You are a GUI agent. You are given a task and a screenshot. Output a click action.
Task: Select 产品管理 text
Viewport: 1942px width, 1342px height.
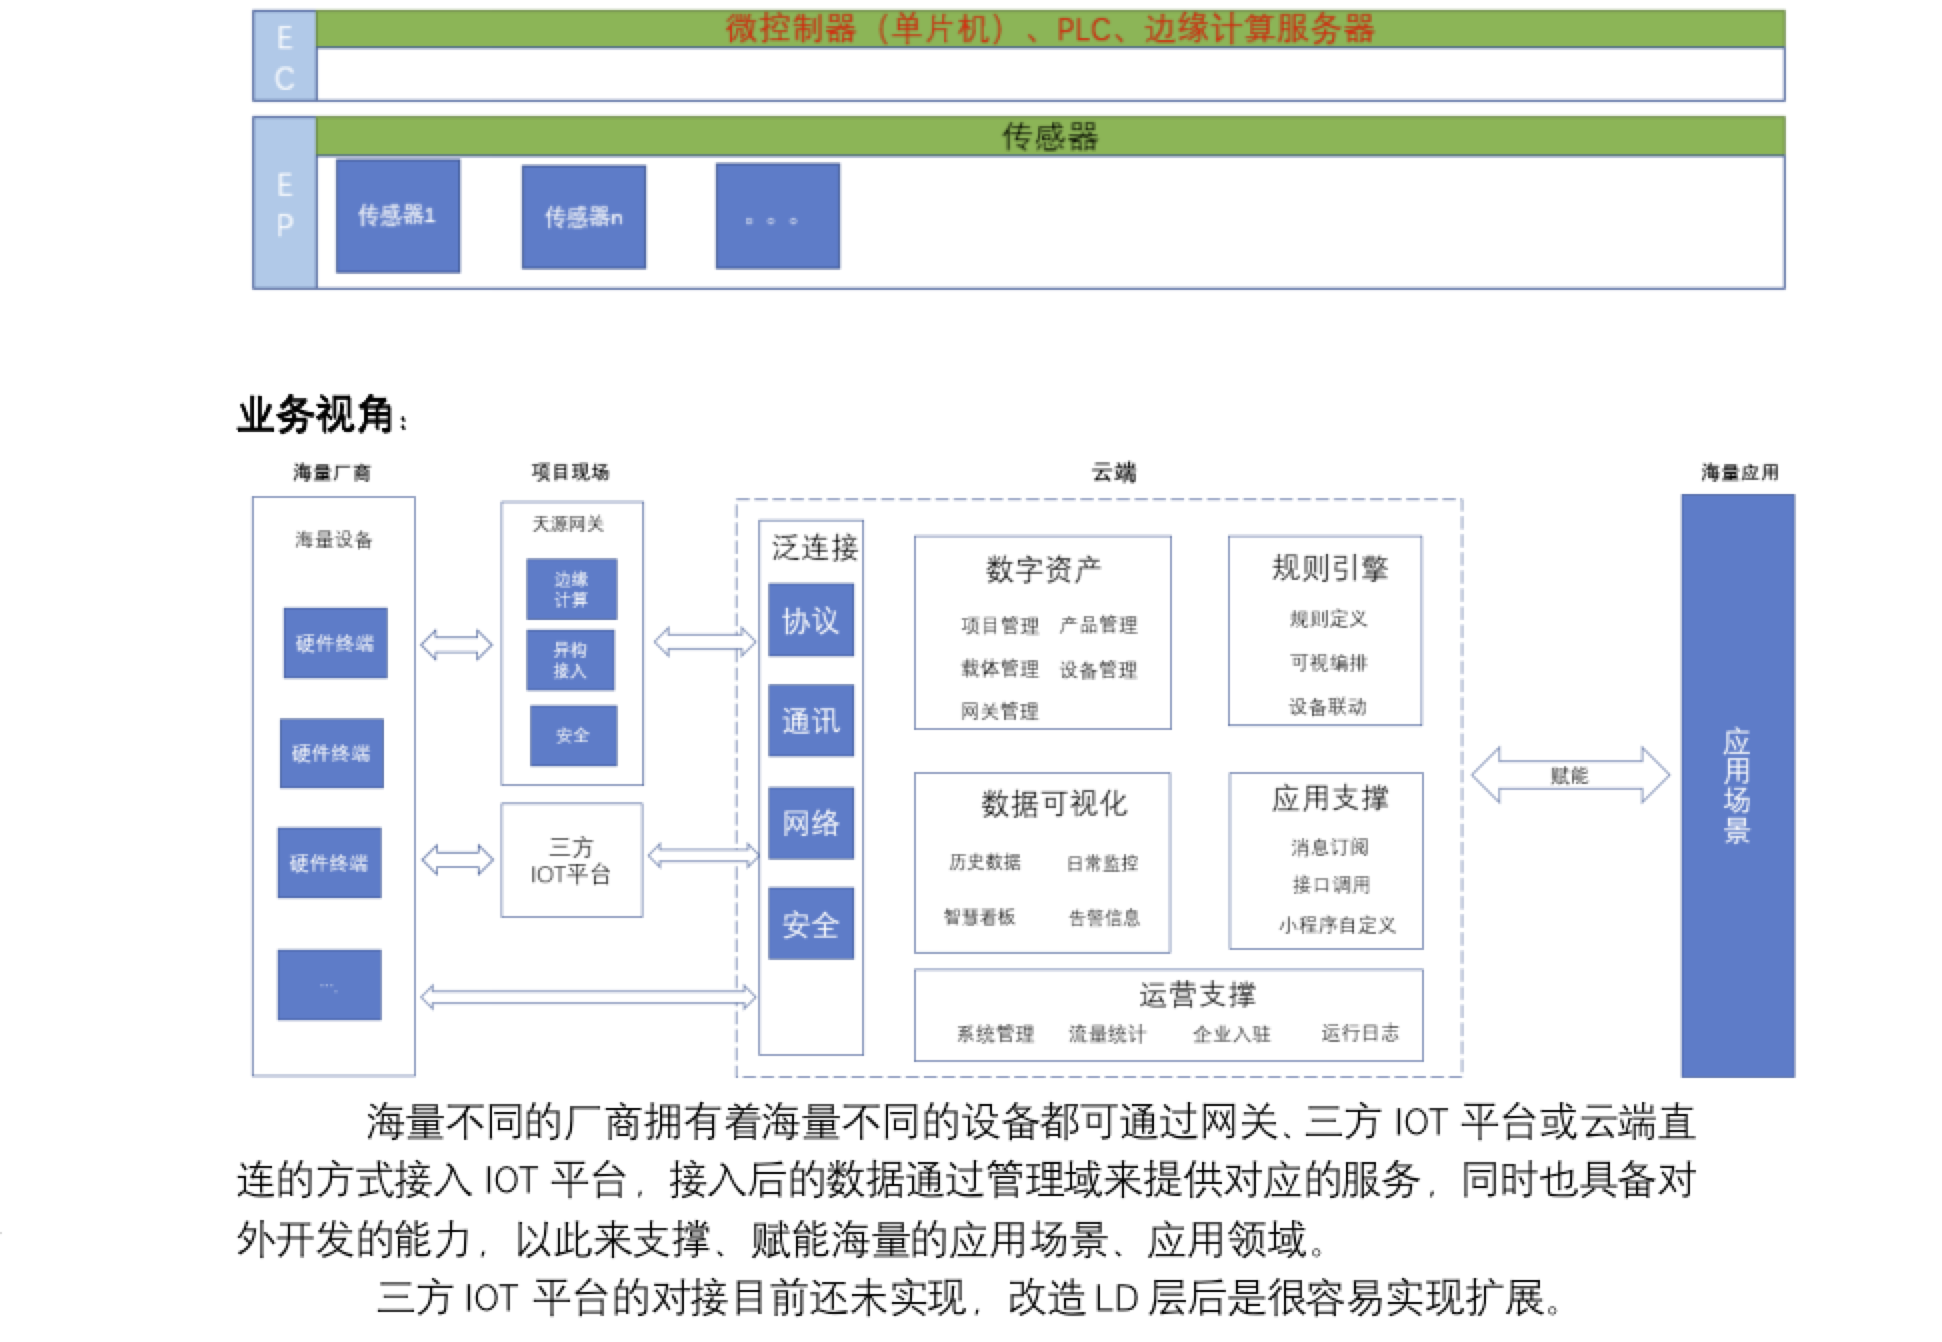click(x=1098, y=625)
